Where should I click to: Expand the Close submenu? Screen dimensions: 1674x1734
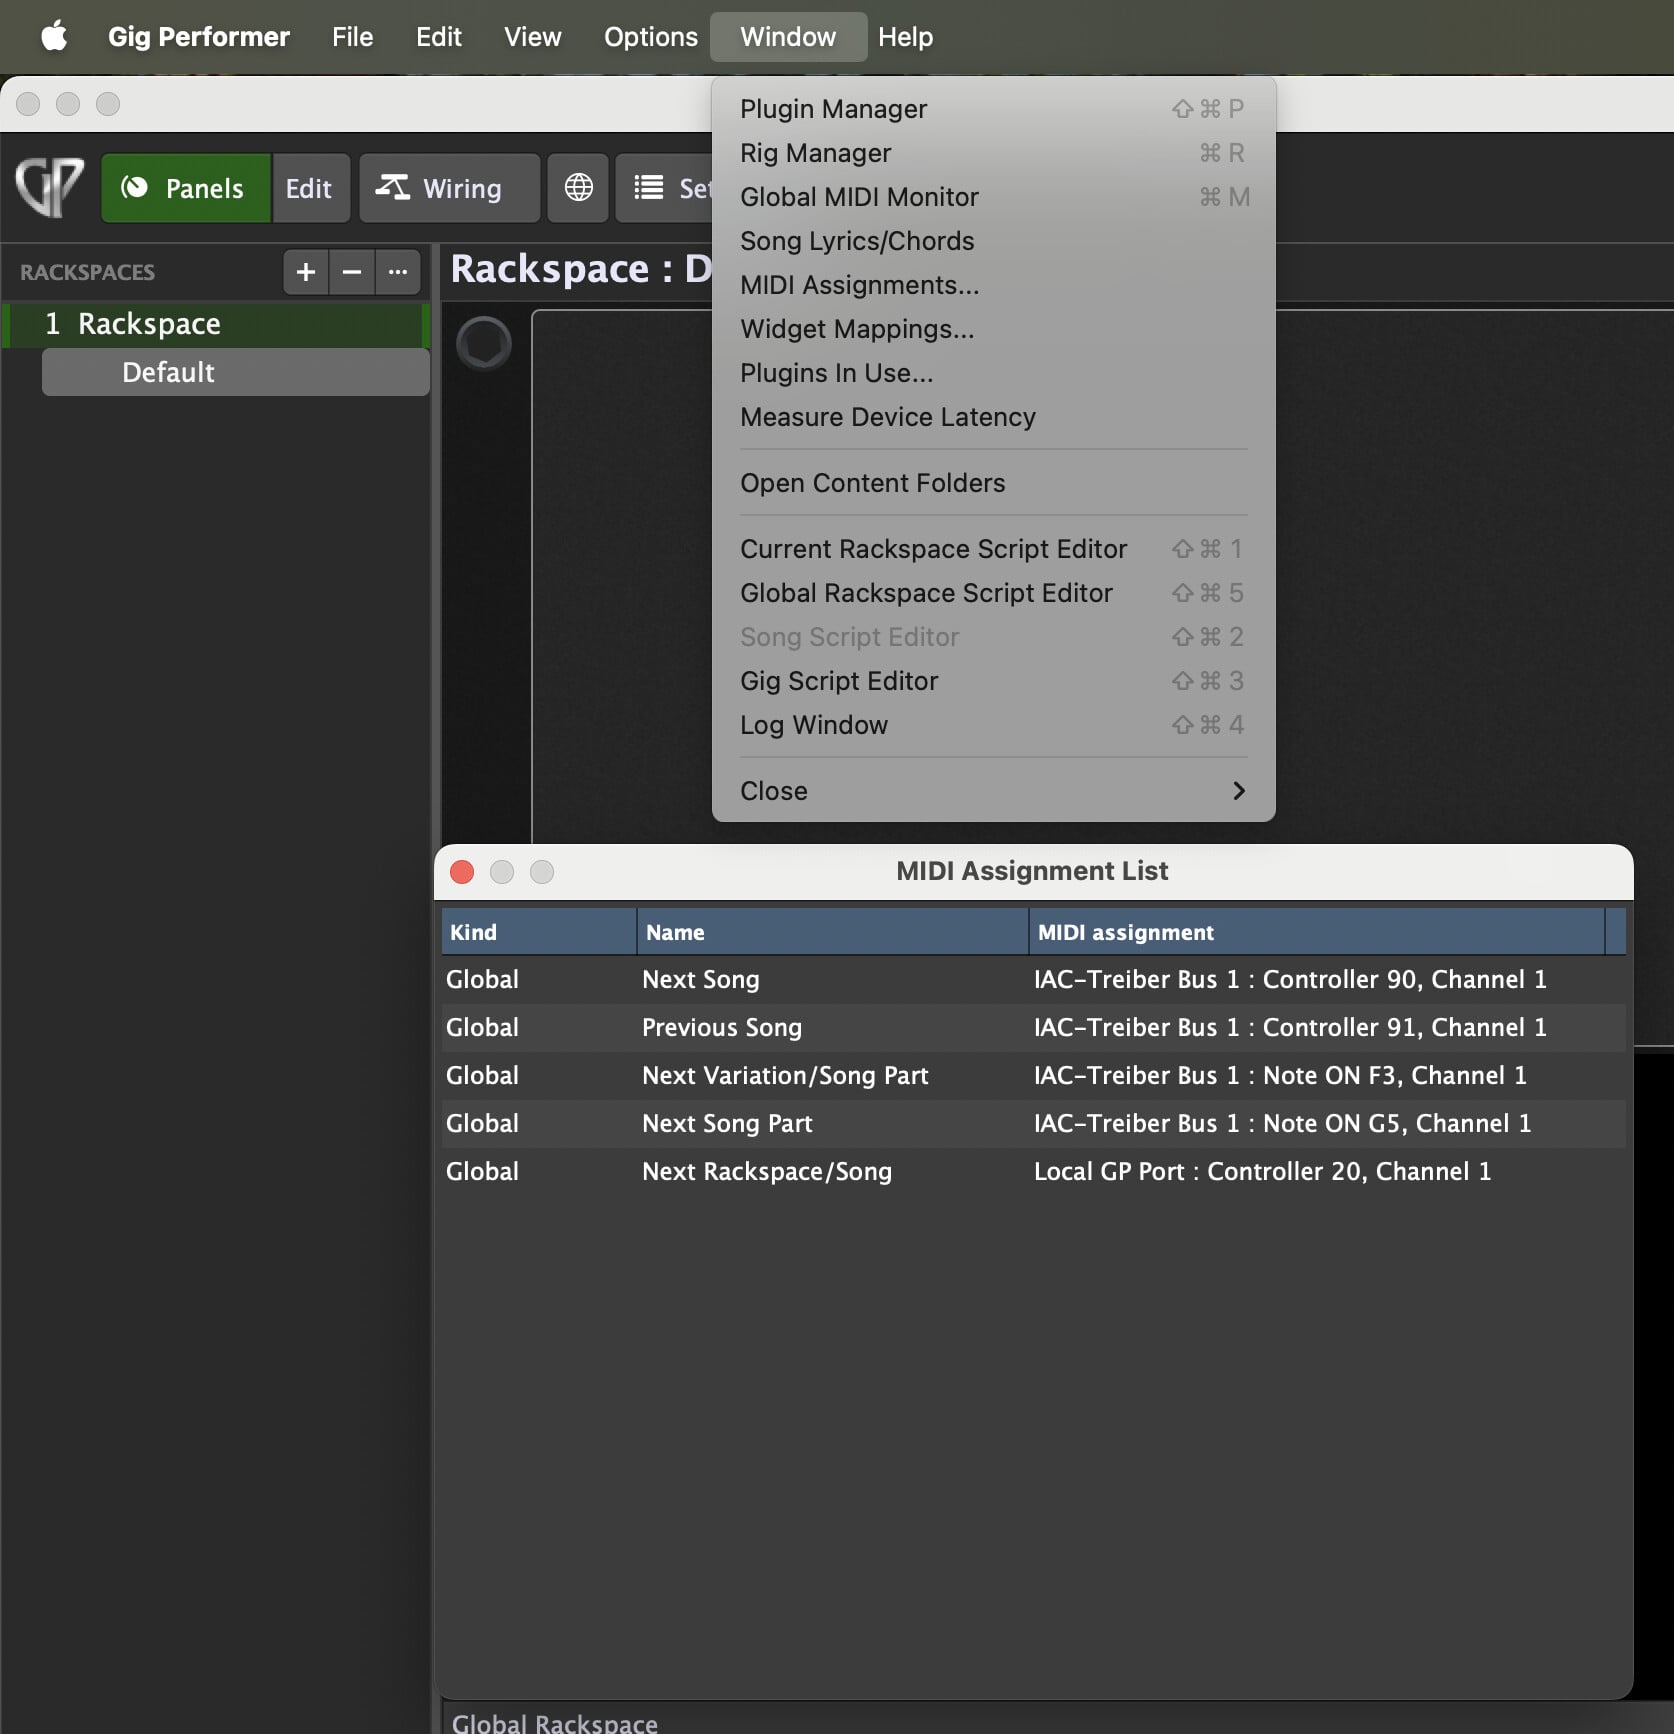pos(992,791)
